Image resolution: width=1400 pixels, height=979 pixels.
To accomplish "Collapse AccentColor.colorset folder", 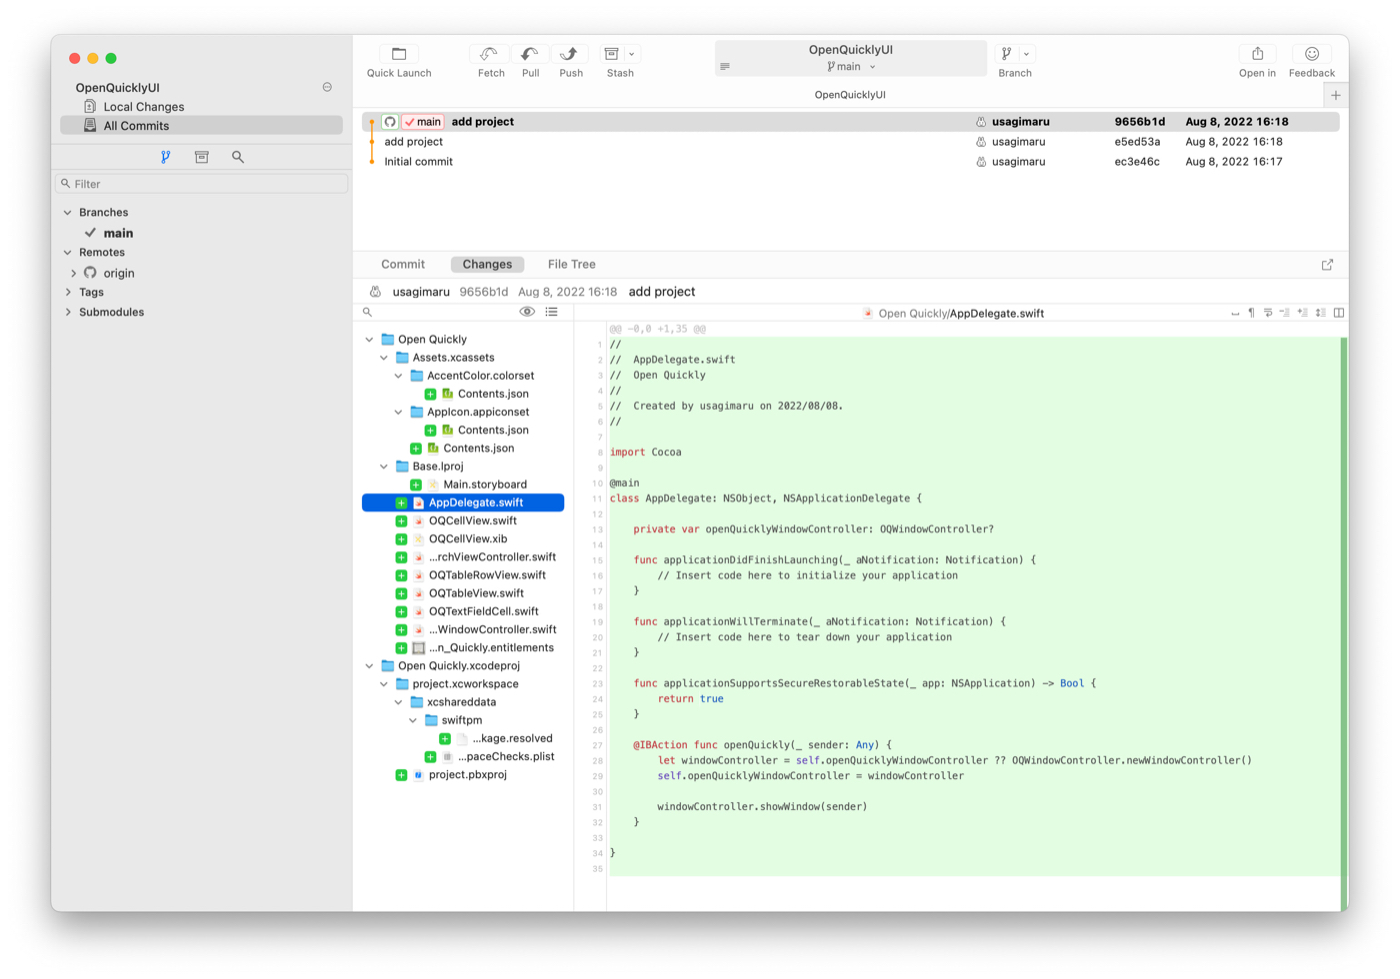I will point(398,376).
